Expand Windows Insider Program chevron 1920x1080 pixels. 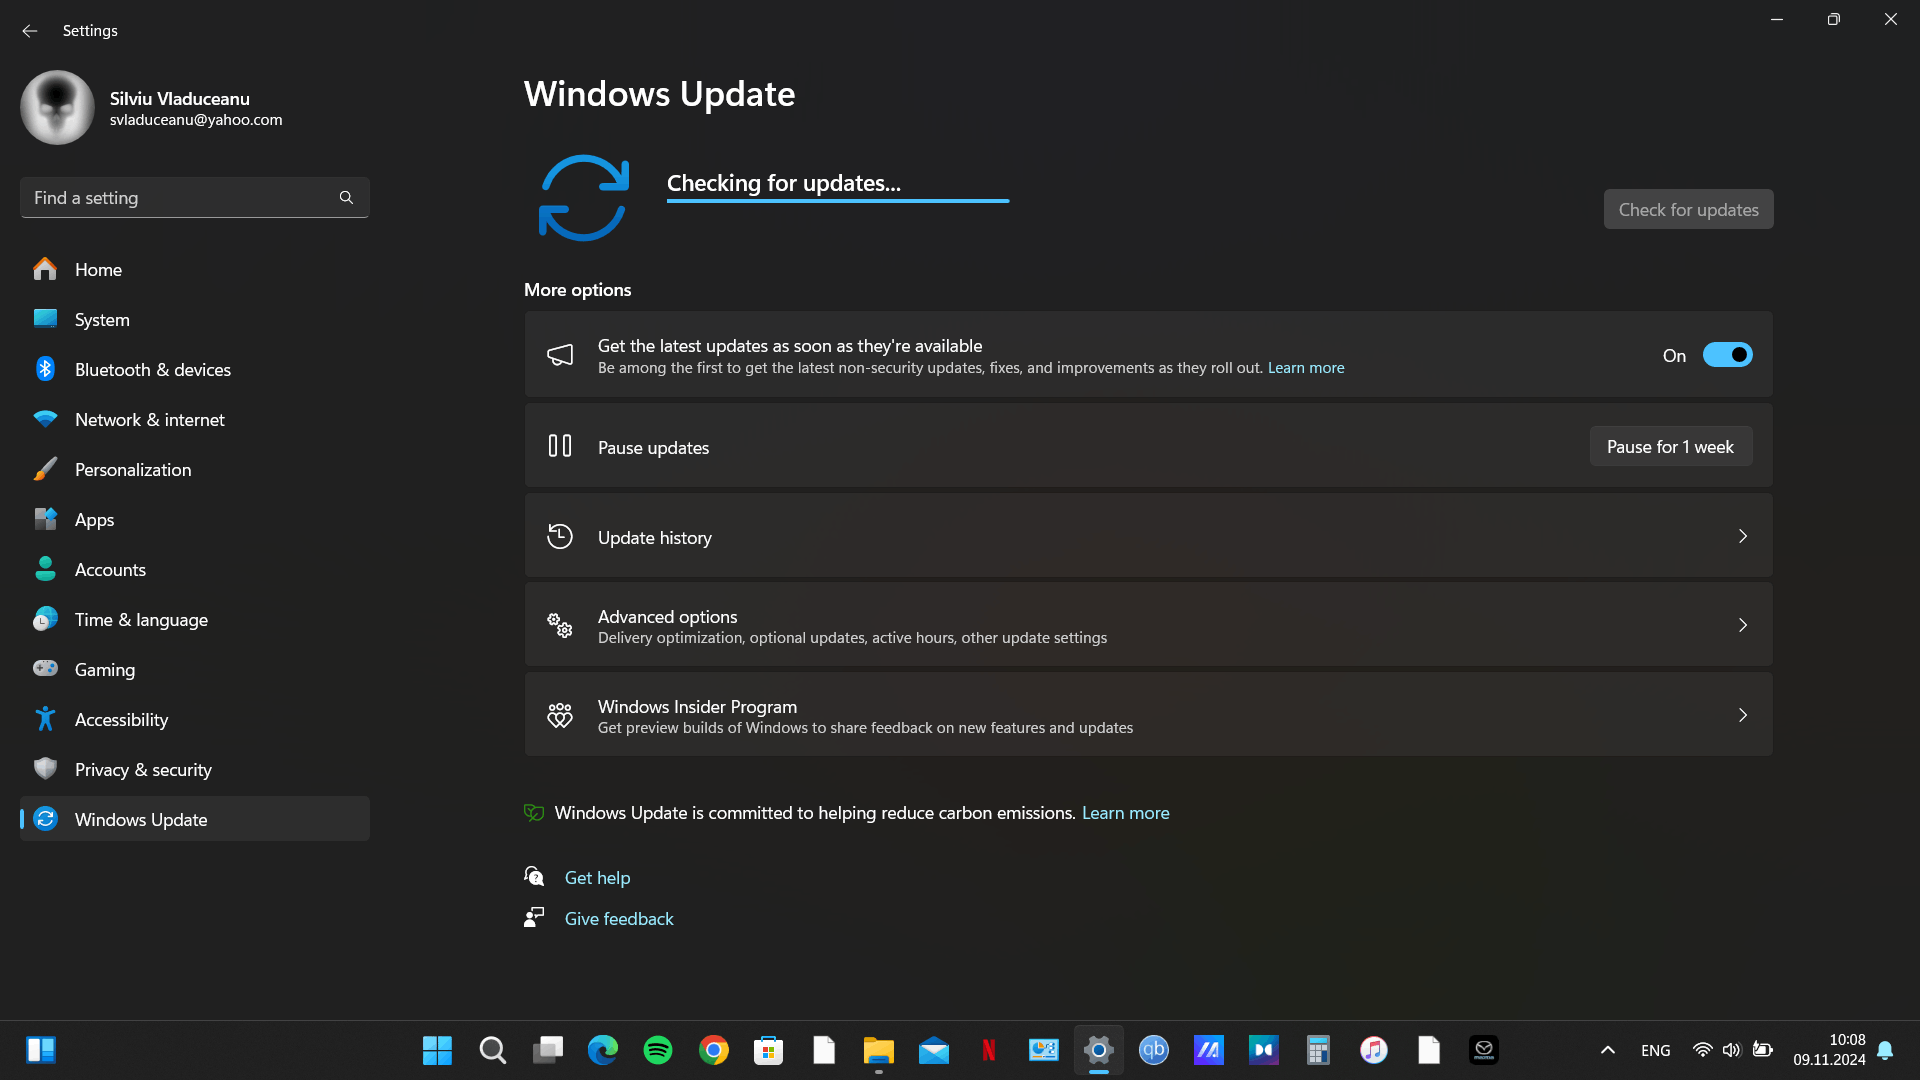click(1743, 715)
